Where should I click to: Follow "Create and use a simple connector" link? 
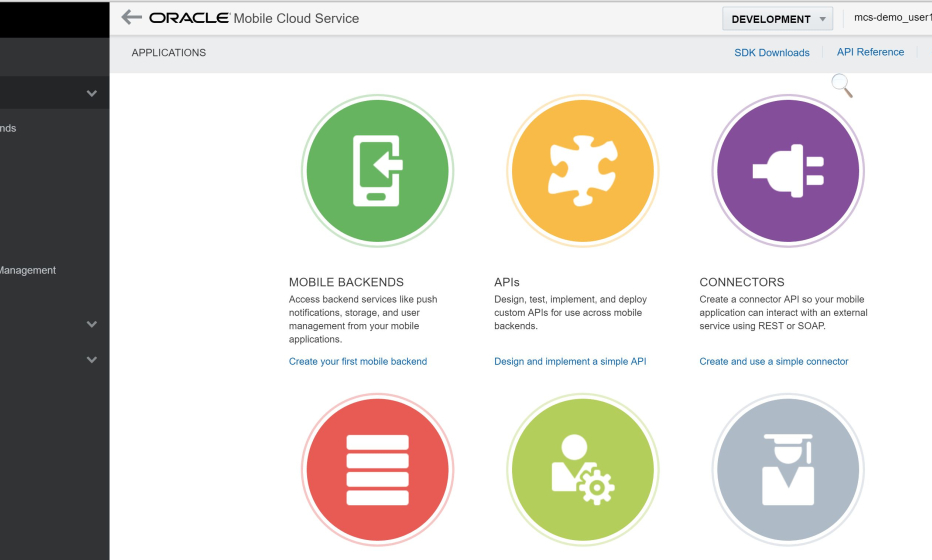tap(774, 362)
